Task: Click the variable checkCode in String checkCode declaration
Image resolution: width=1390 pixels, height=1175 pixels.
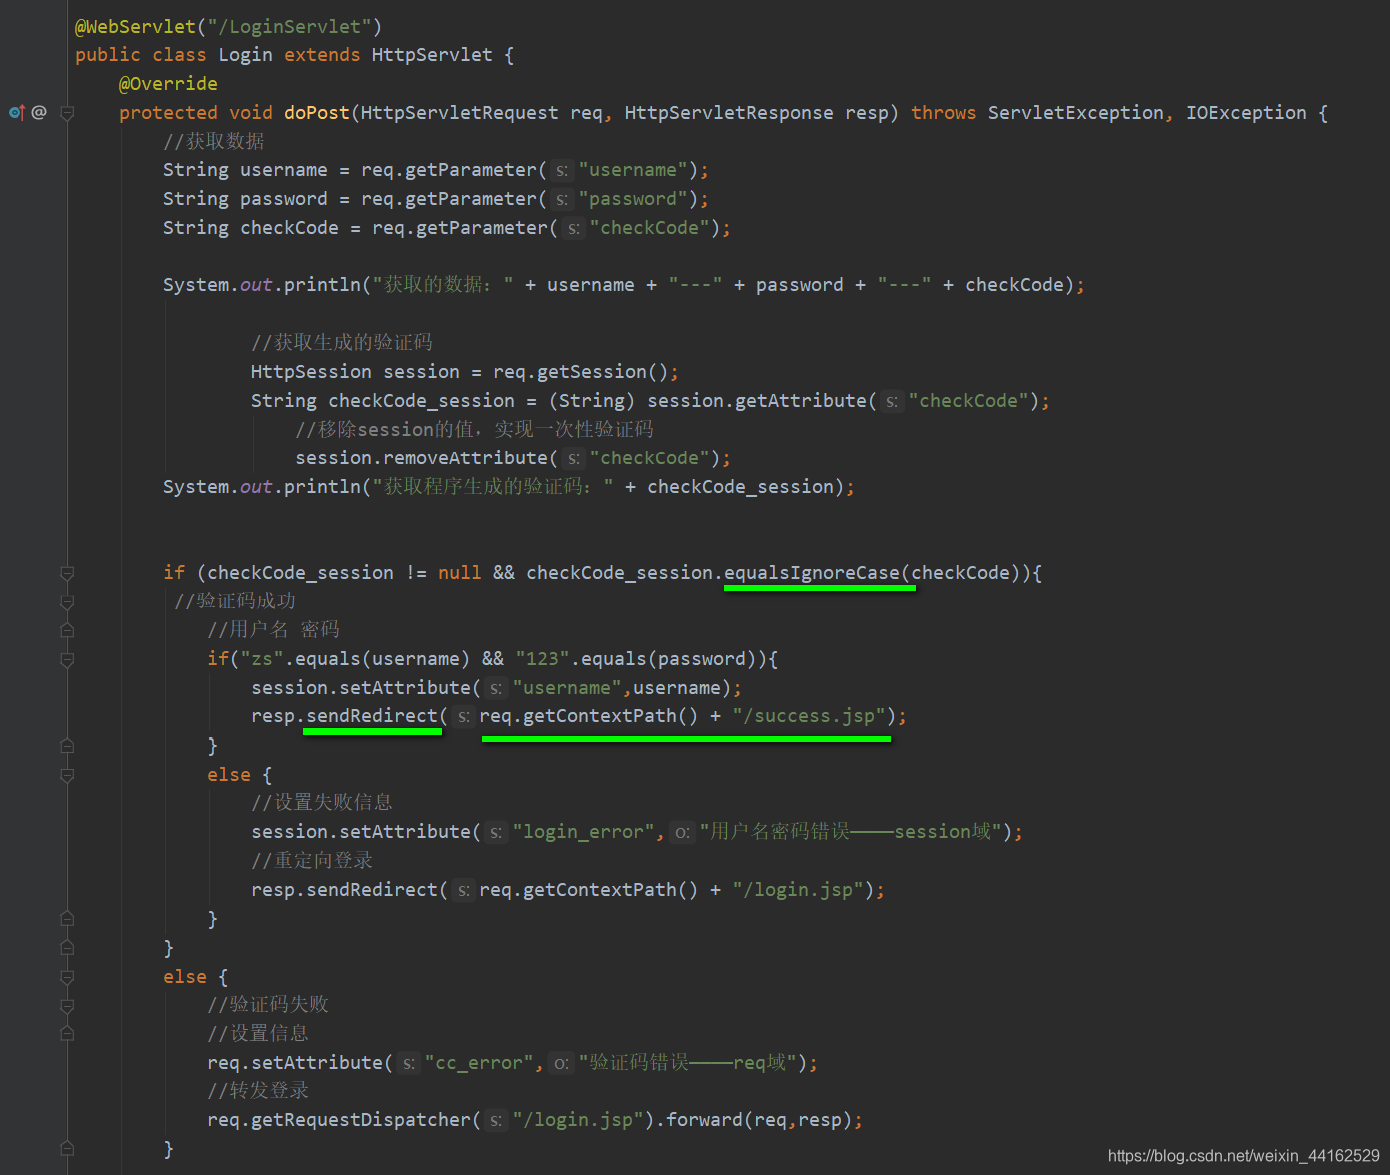Action: click(x=289, y=228)
